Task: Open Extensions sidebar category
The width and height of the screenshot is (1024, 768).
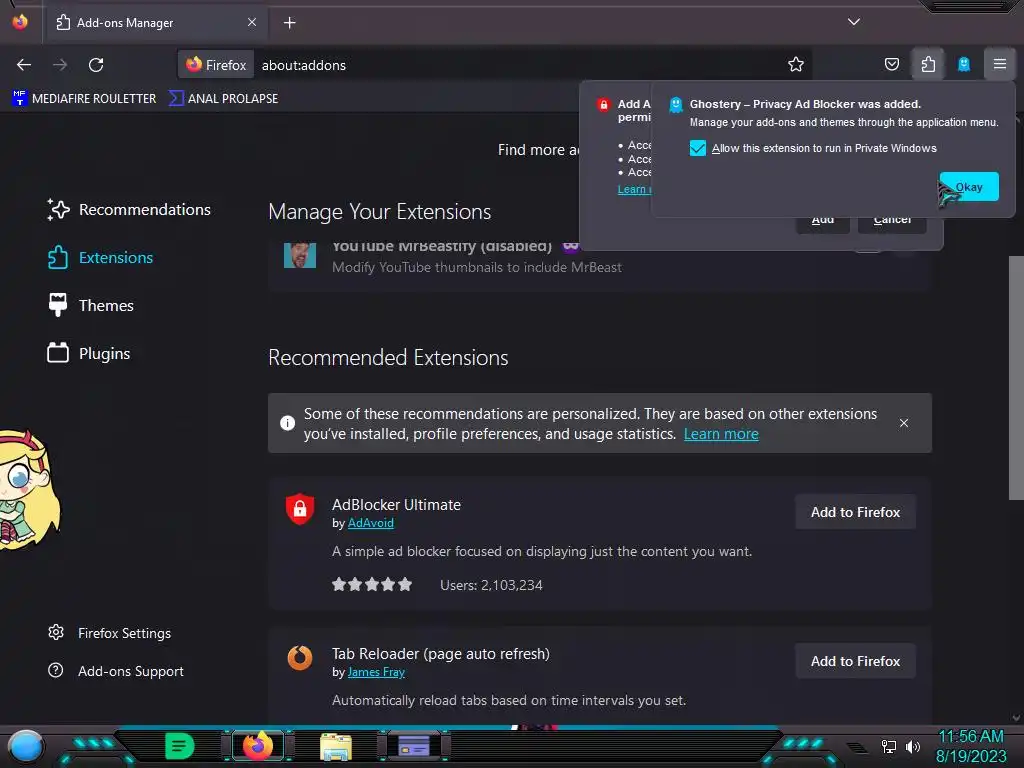Action: [100, 257]
